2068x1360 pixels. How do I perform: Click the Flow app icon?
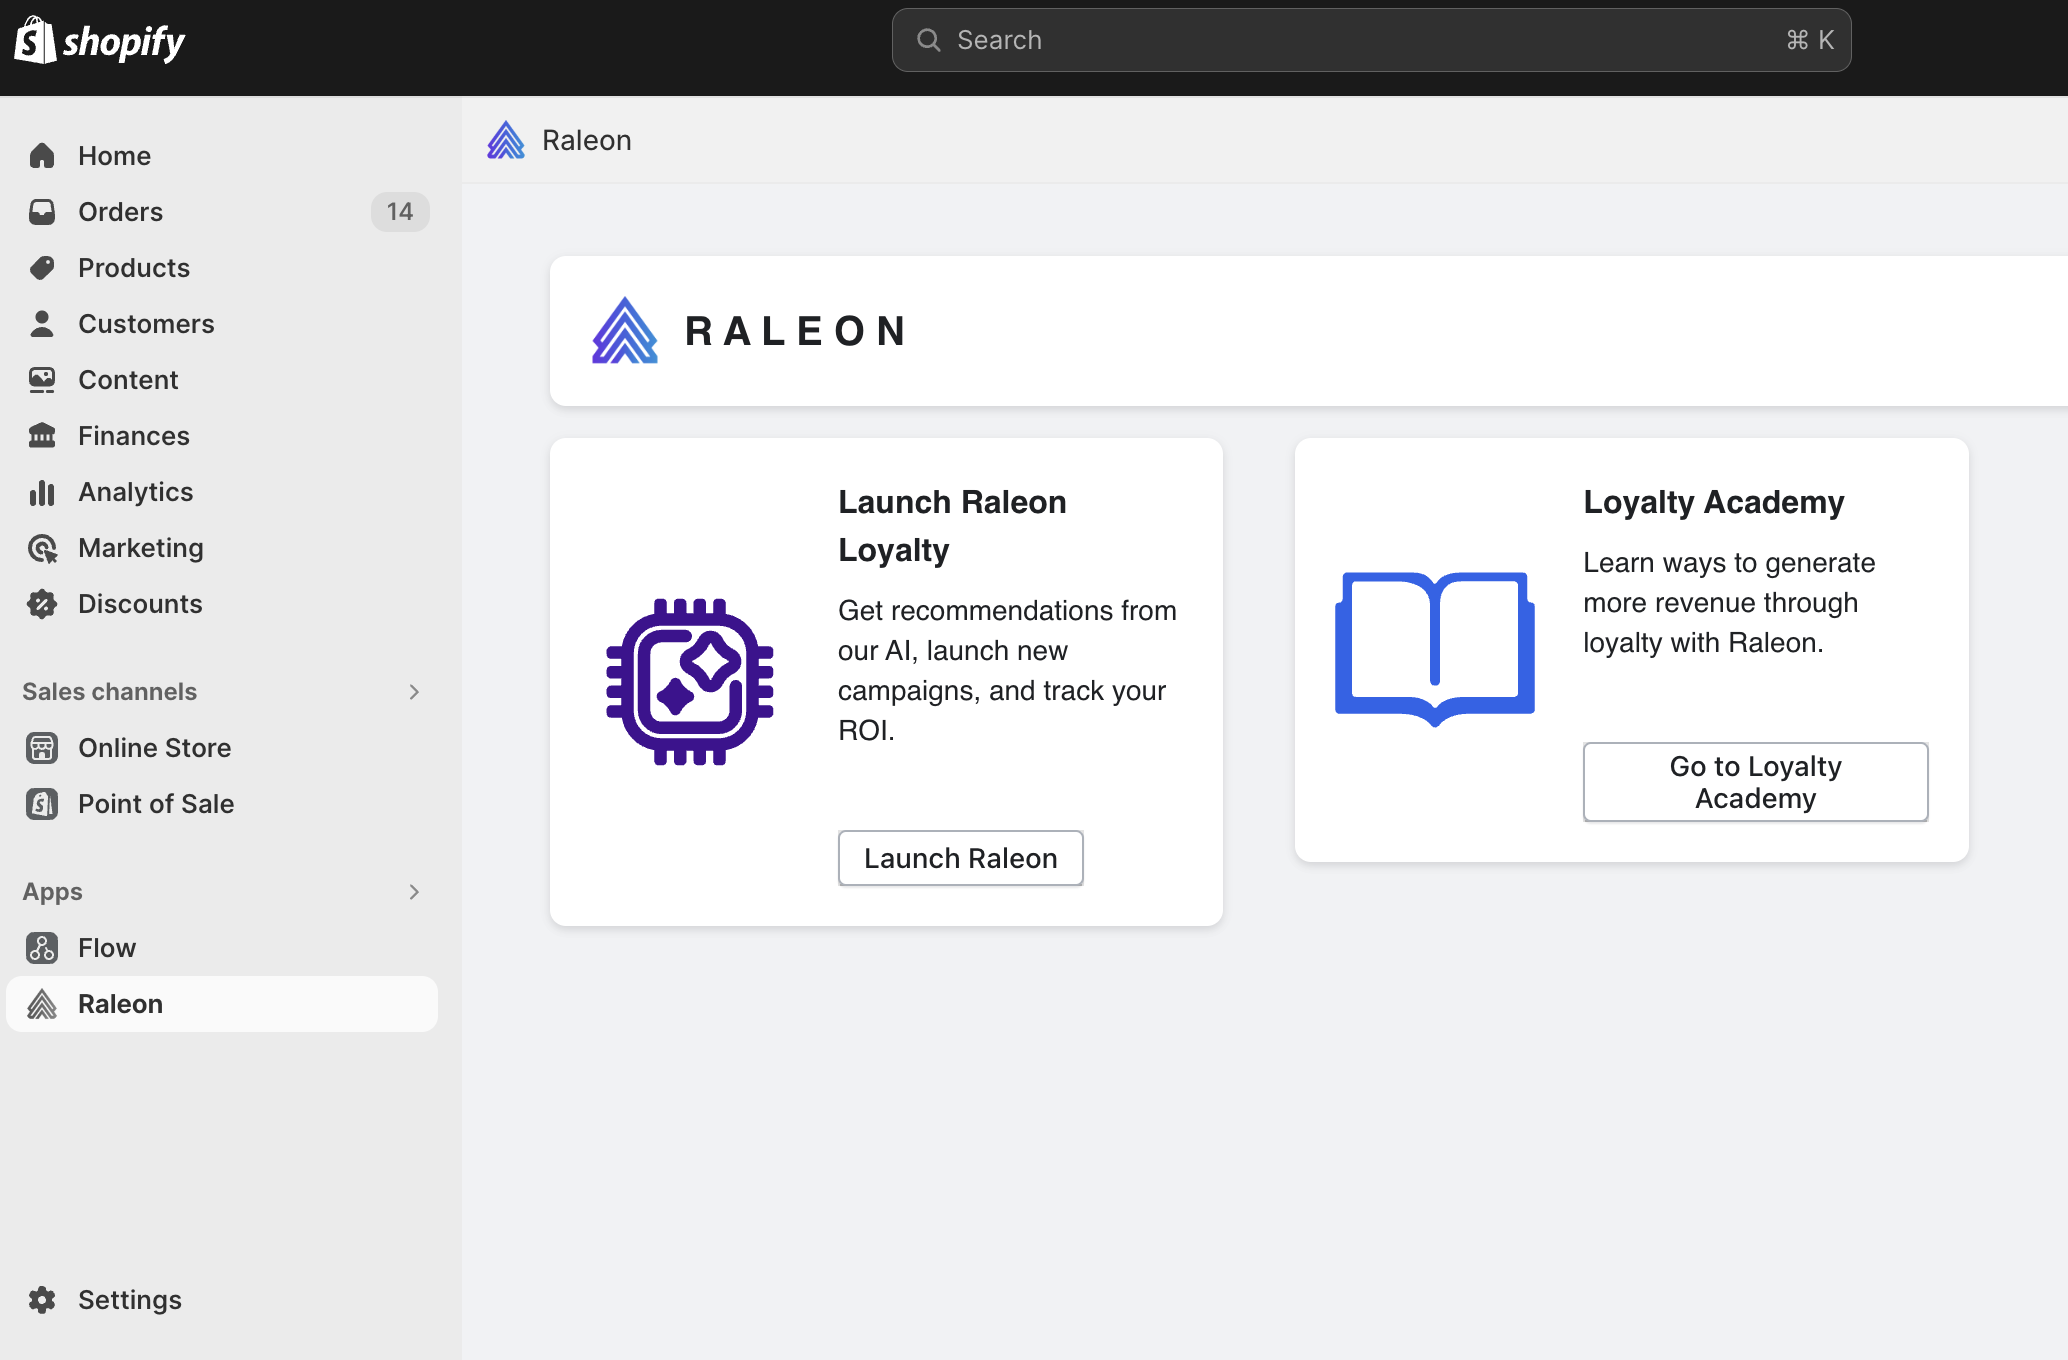point(42,948)
